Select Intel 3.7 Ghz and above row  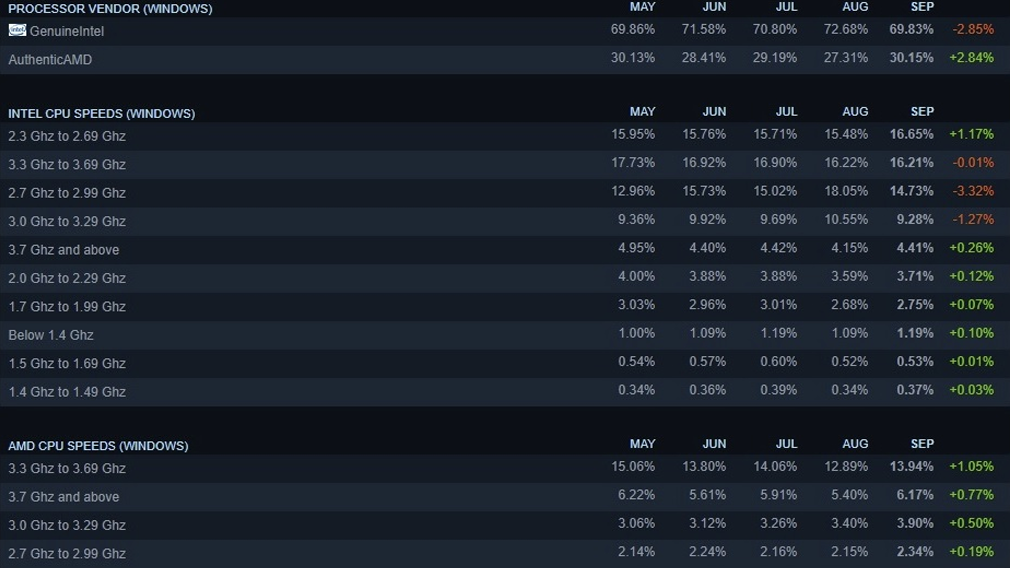click(505, 249)
